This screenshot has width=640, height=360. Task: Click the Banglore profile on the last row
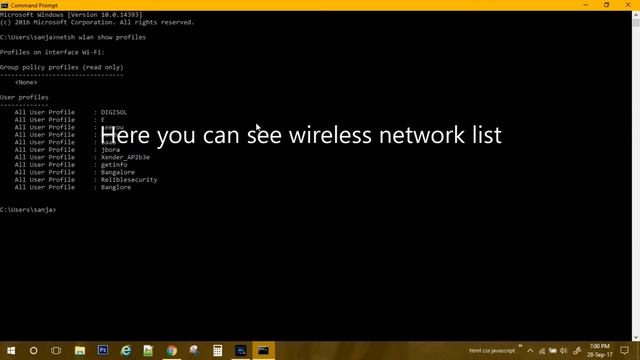tap(116, 187)
